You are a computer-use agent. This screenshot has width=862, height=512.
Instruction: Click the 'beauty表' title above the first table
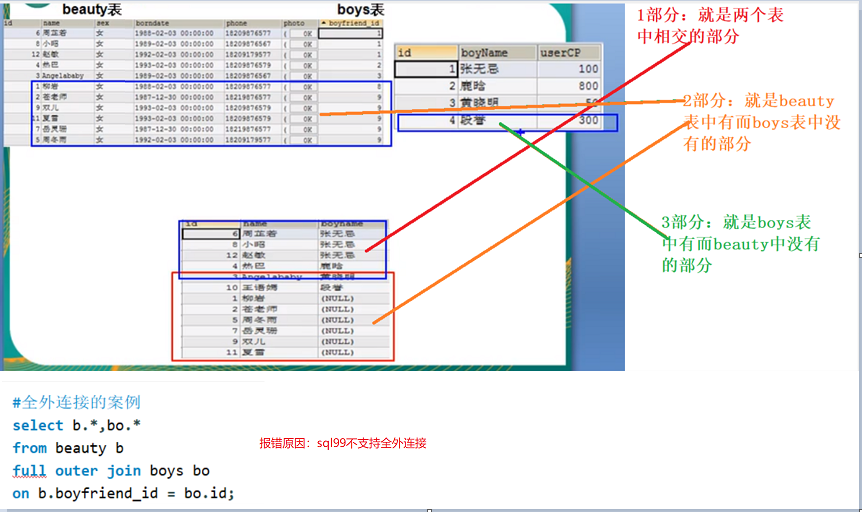(92, 10)
